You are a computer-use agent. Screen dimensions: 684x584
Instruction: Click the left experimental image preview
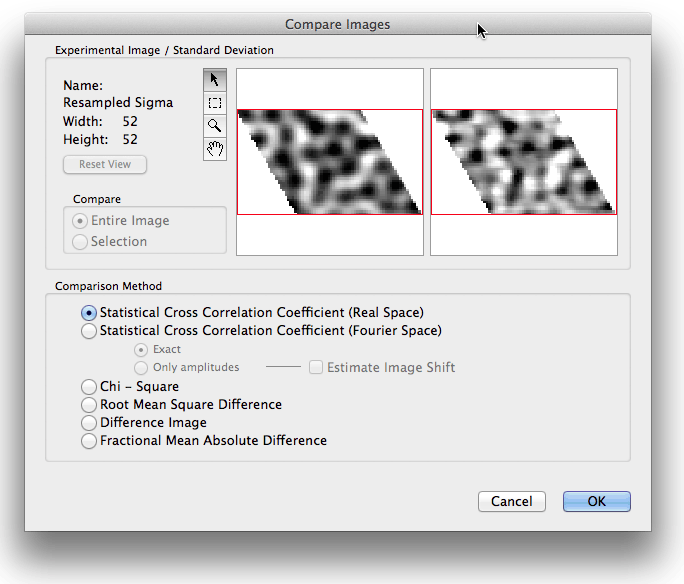330,162
